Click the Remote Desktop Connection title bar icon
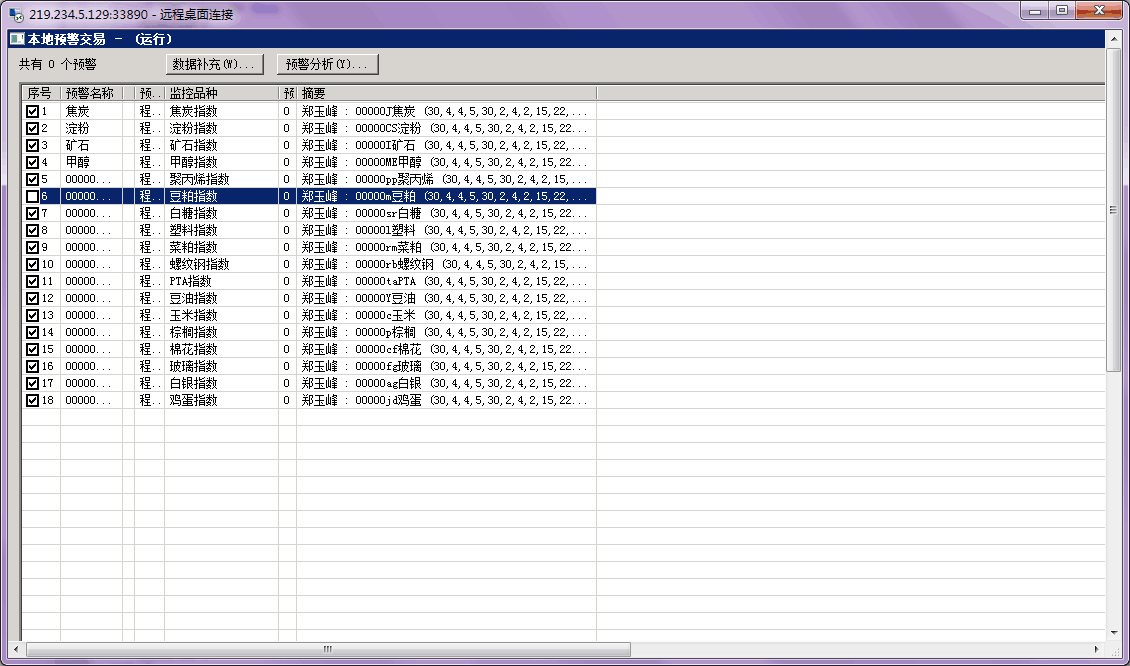 [15, 13]
